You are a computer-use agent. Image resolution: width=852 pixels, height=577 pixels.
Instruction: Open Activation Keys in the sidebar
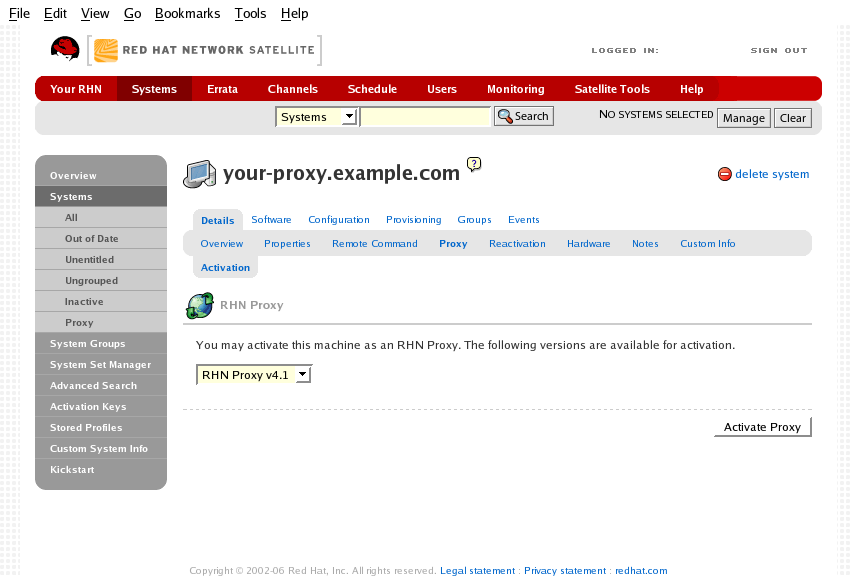click(101, 406)
